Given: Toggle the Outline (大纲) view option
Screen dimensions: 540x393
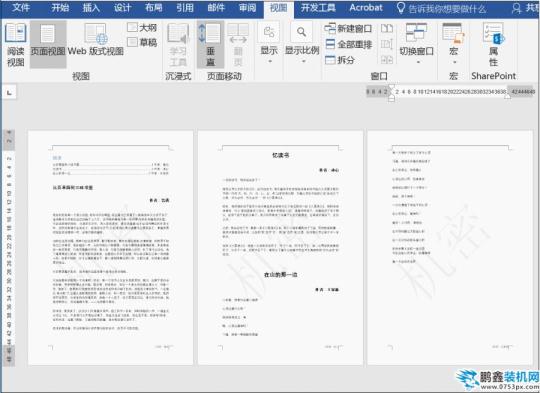Looking at the screenshot, I should point(142,27).
